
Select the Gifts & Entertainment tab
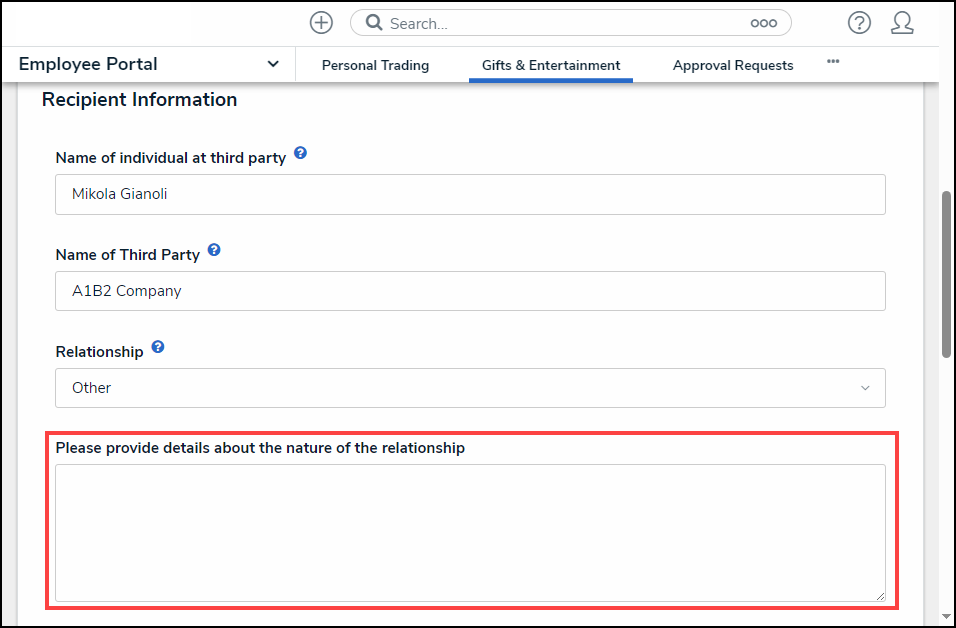[550, 65]
